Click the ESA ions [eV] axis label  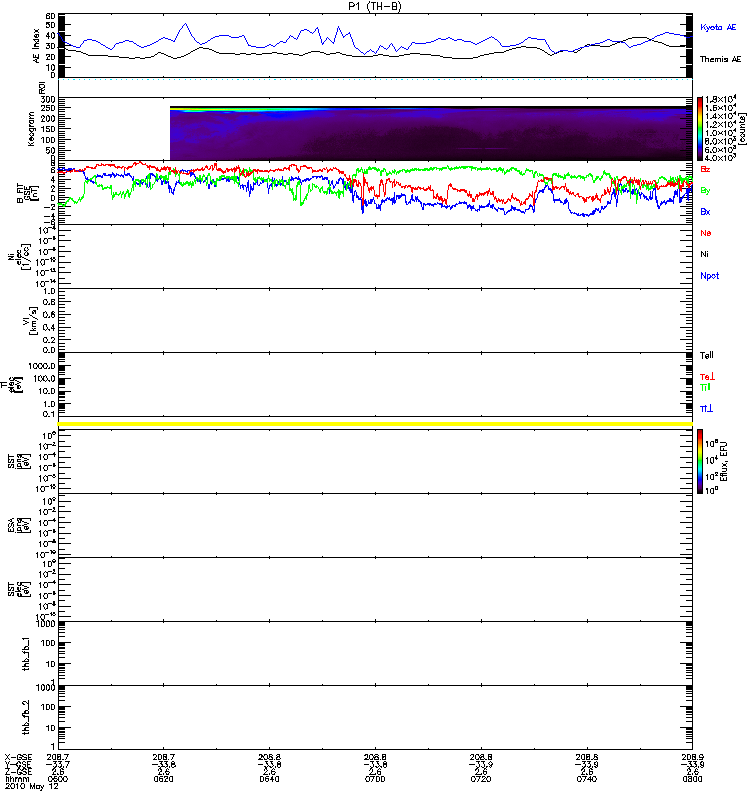19,526
